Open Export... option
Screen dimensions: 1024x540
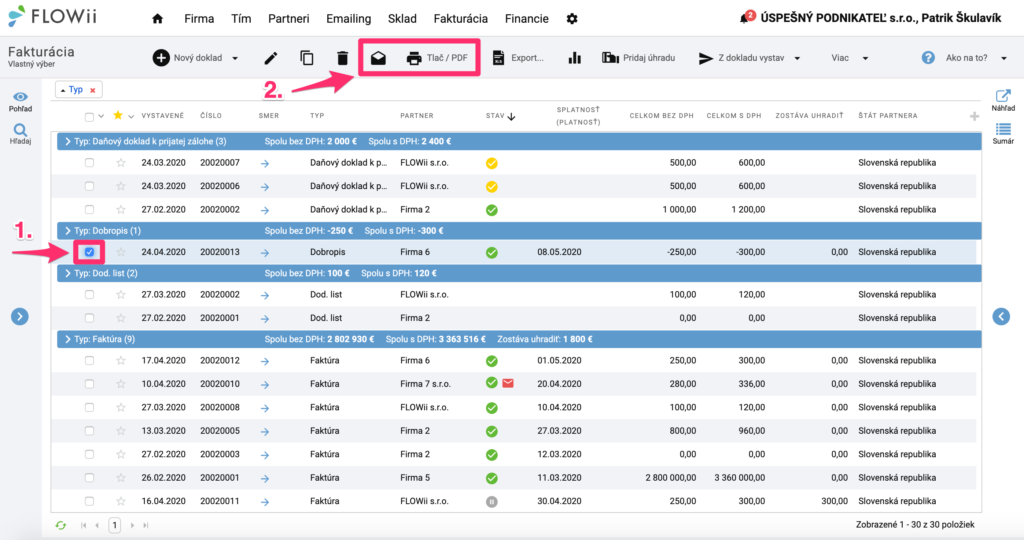[518, 58]
